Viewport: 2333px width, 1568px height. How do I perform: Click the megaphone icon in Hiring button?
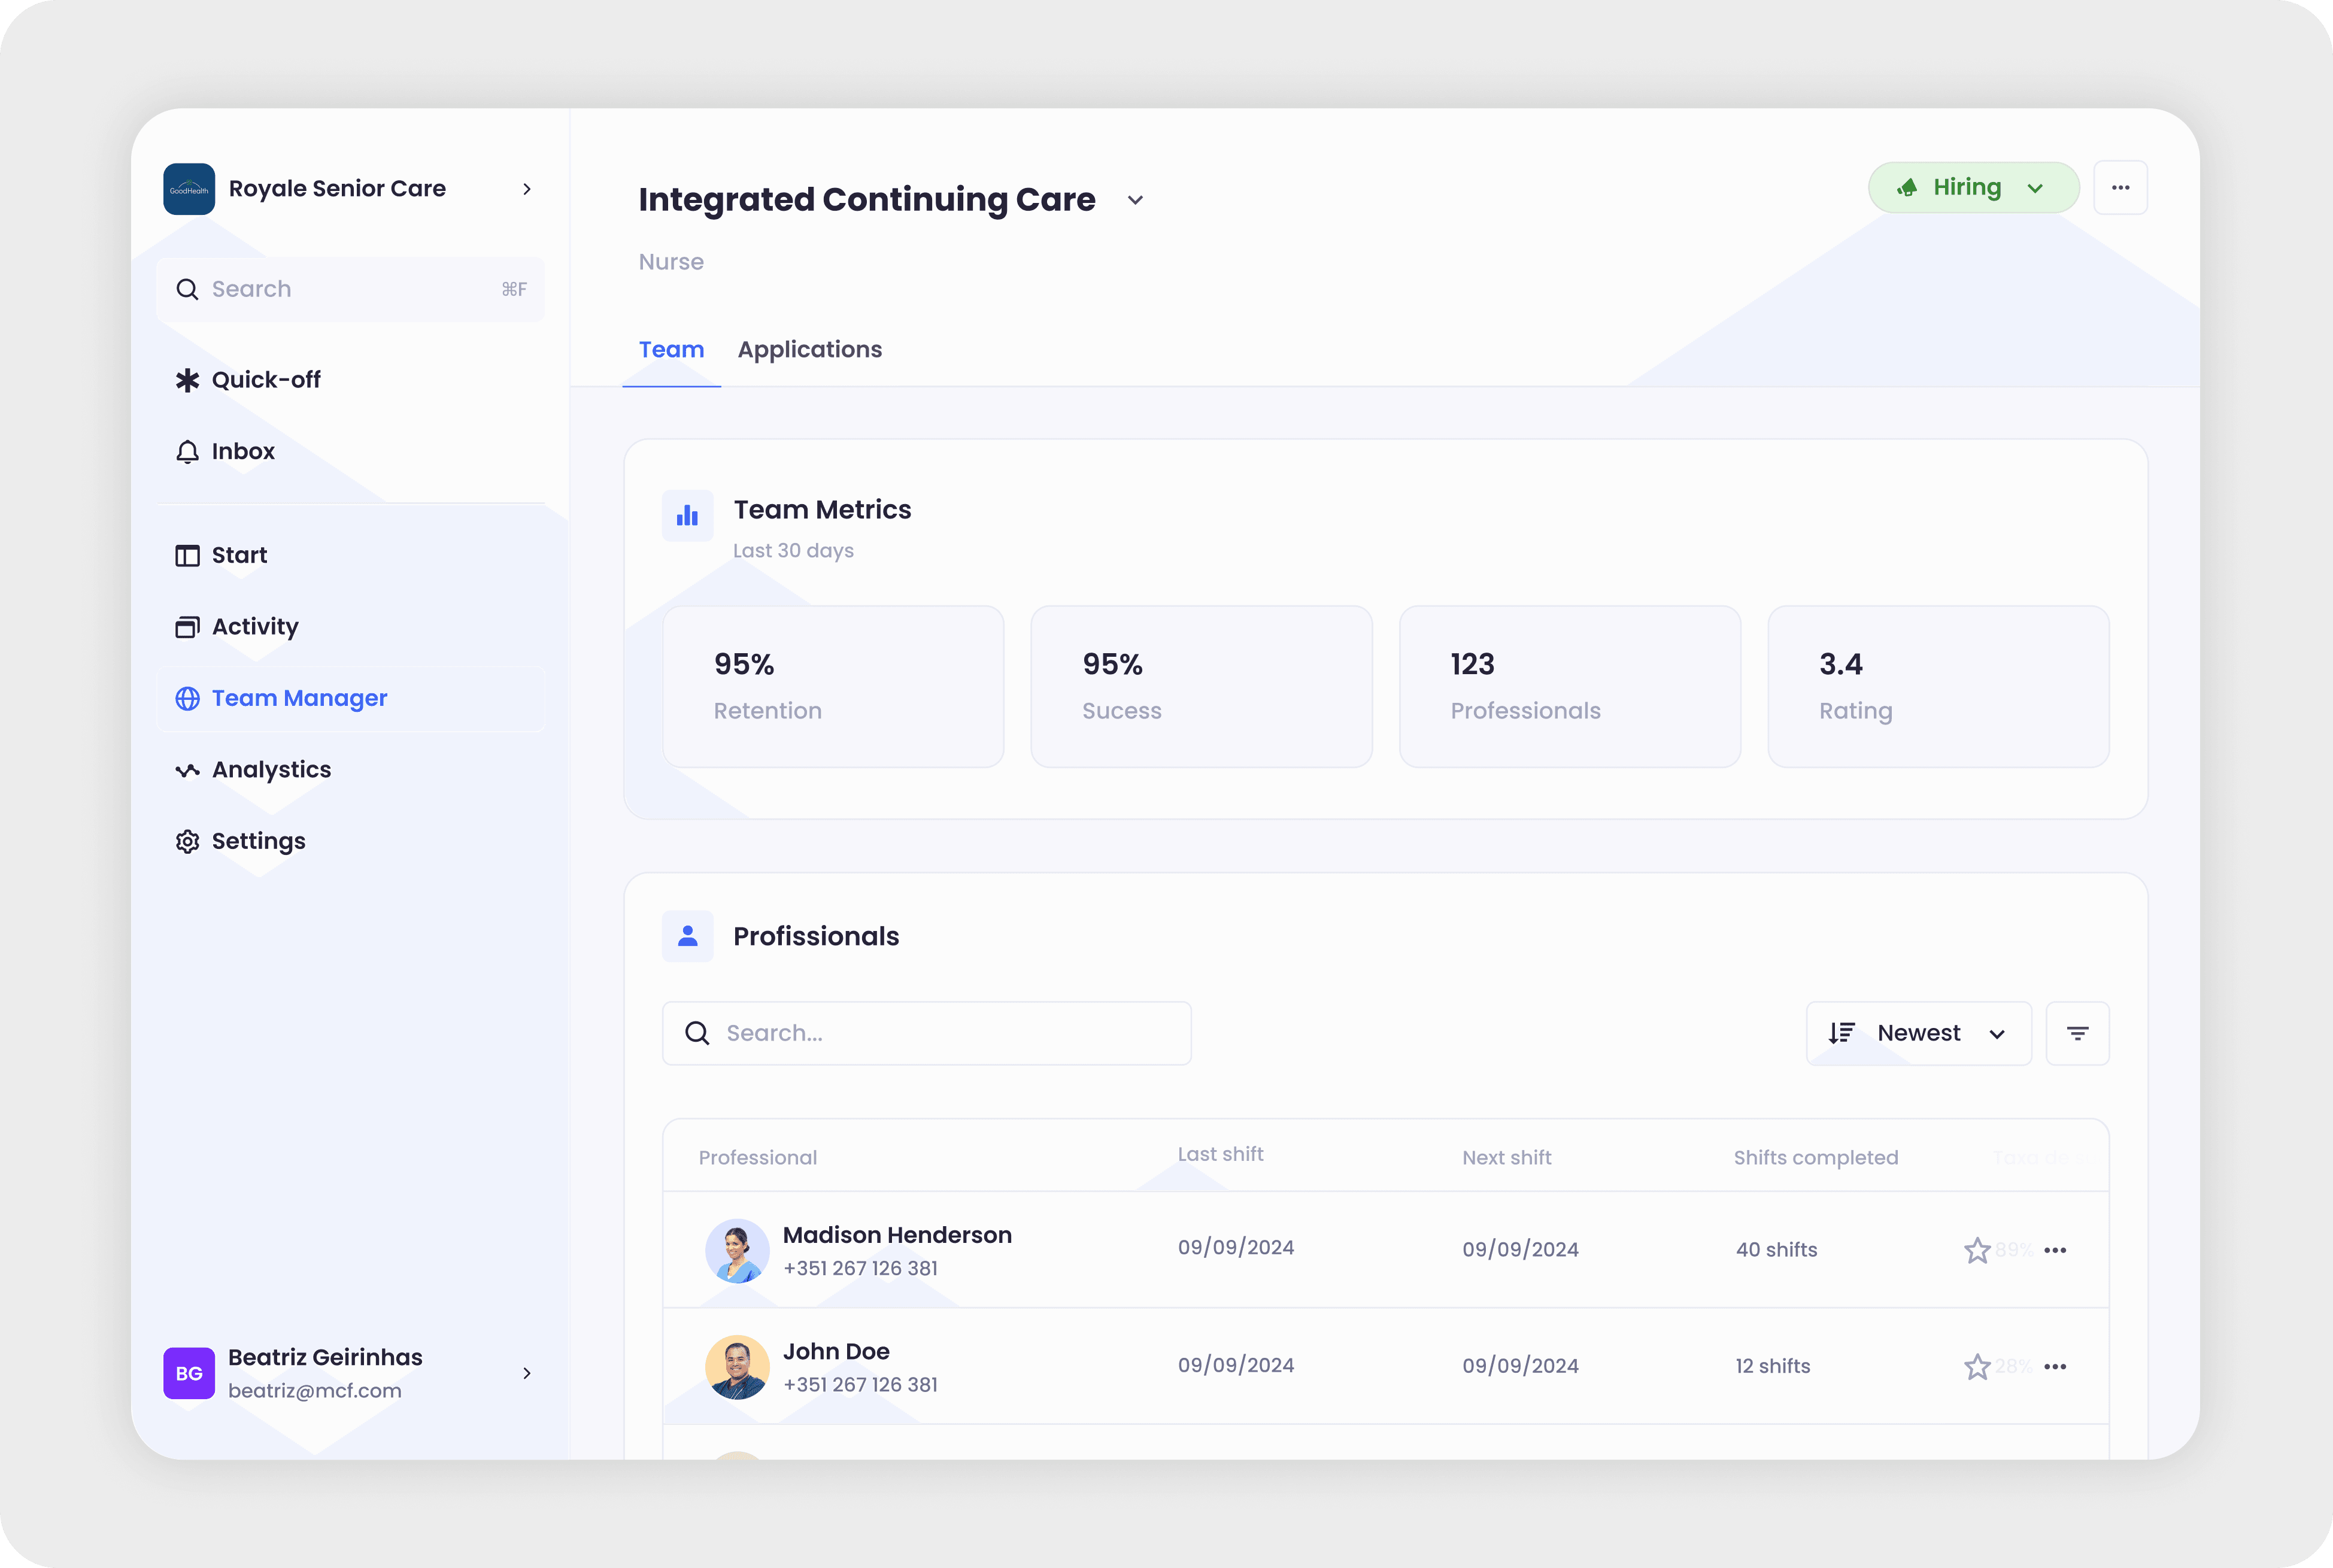1908,188
